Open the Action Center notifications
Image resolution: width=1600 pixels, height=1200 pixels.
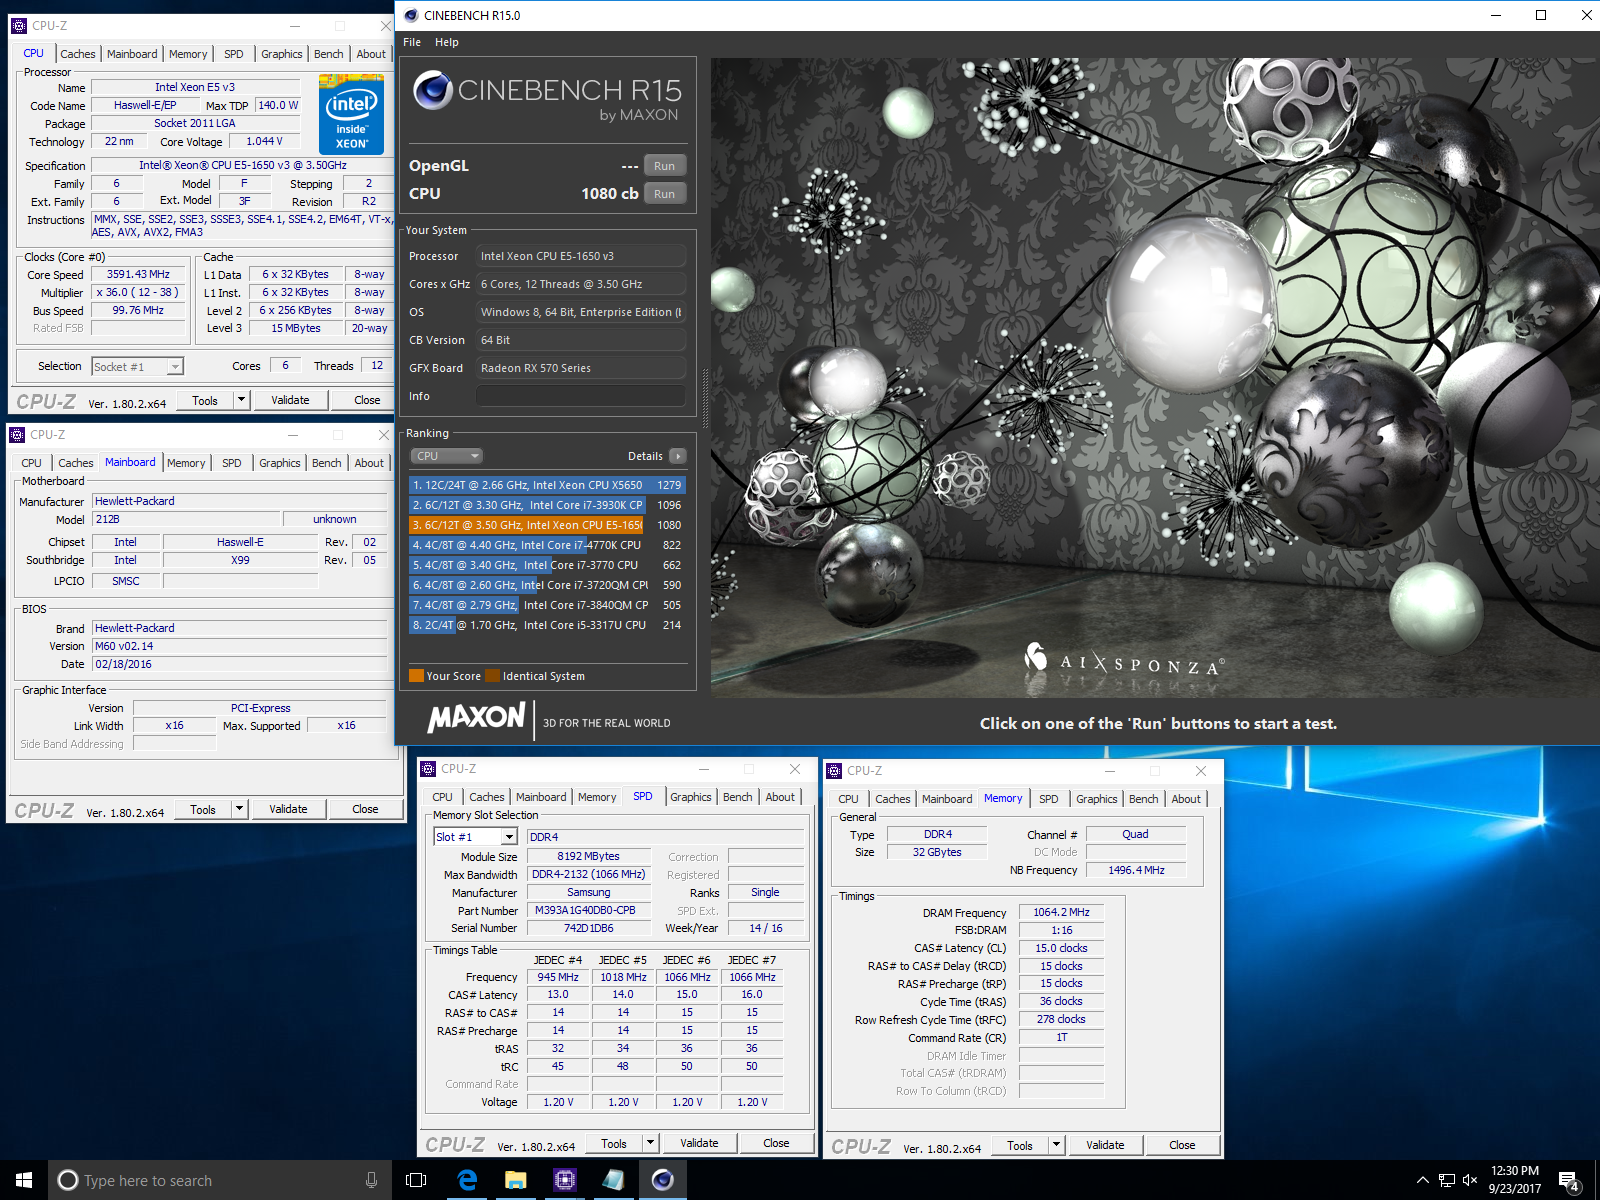(1569, 1181)
